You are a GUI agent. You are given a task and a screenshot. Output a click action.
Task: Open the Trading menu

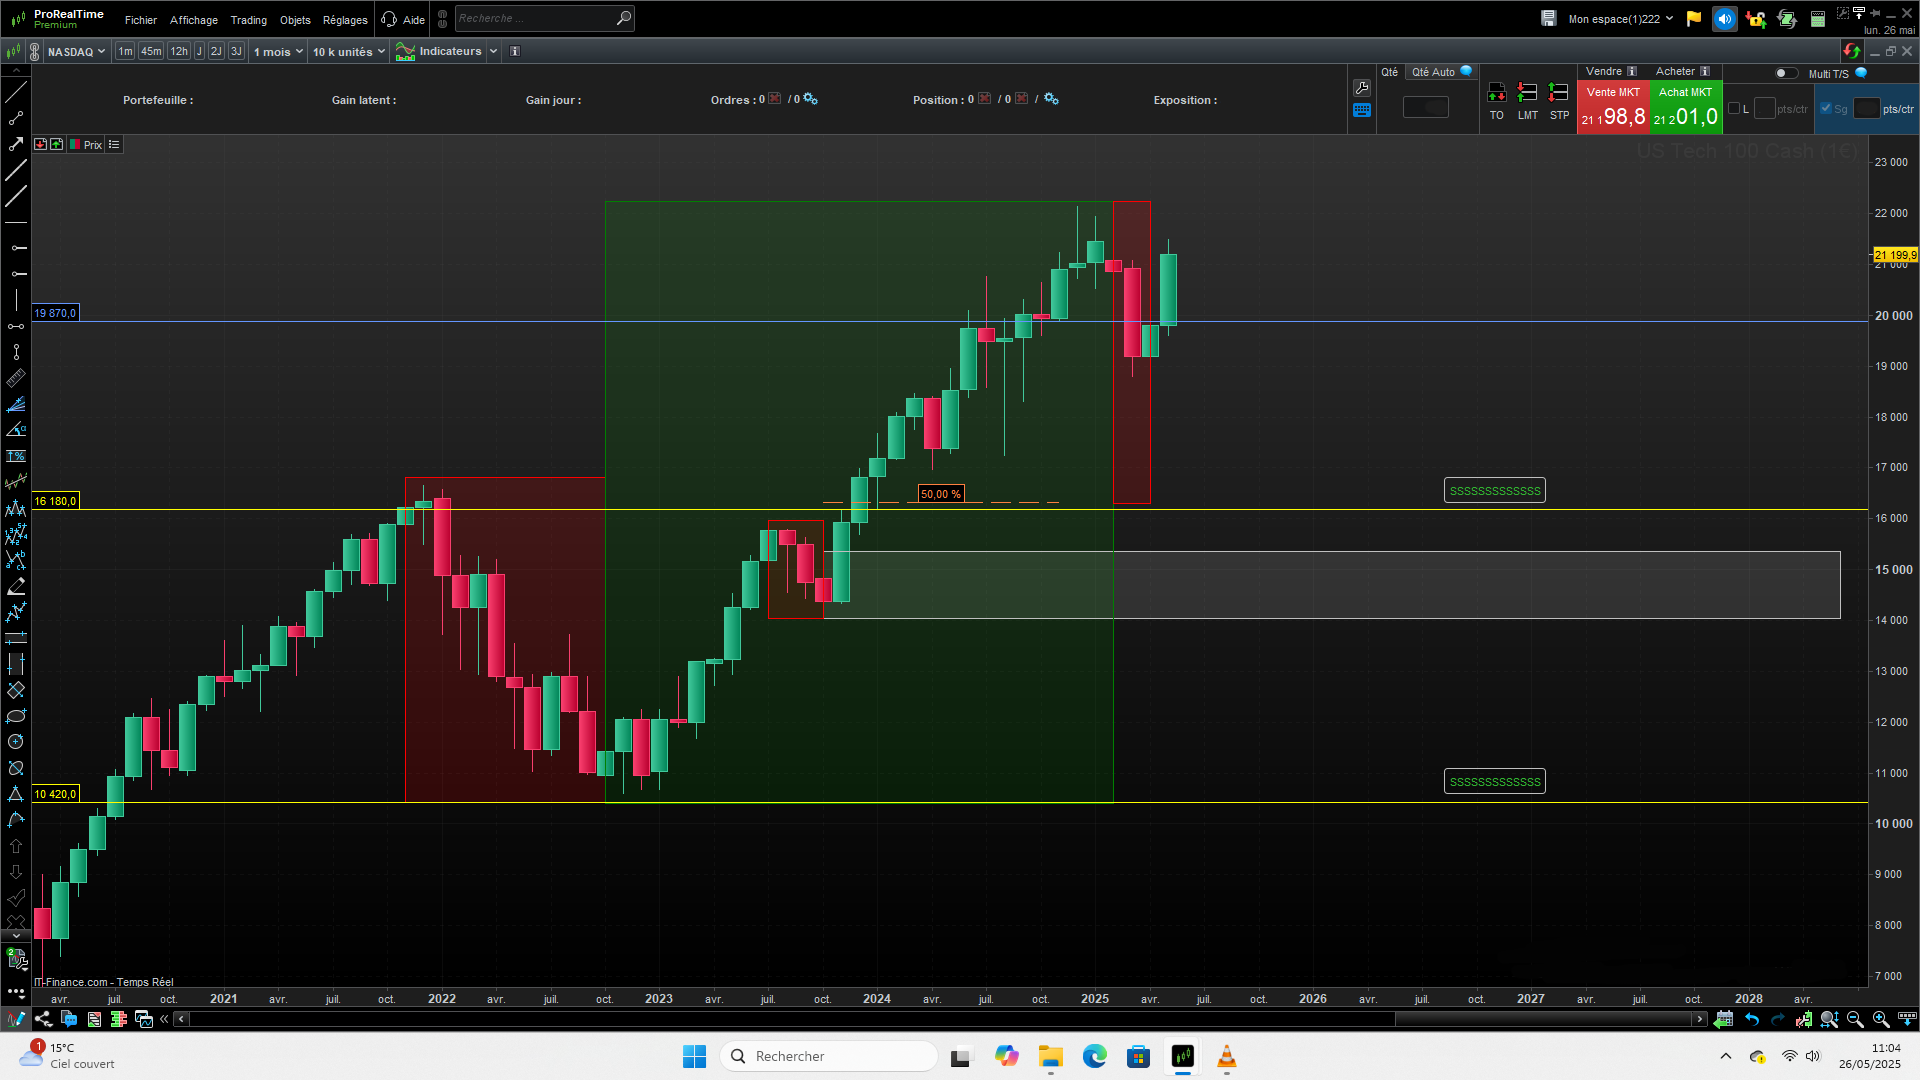pos(248,20)
